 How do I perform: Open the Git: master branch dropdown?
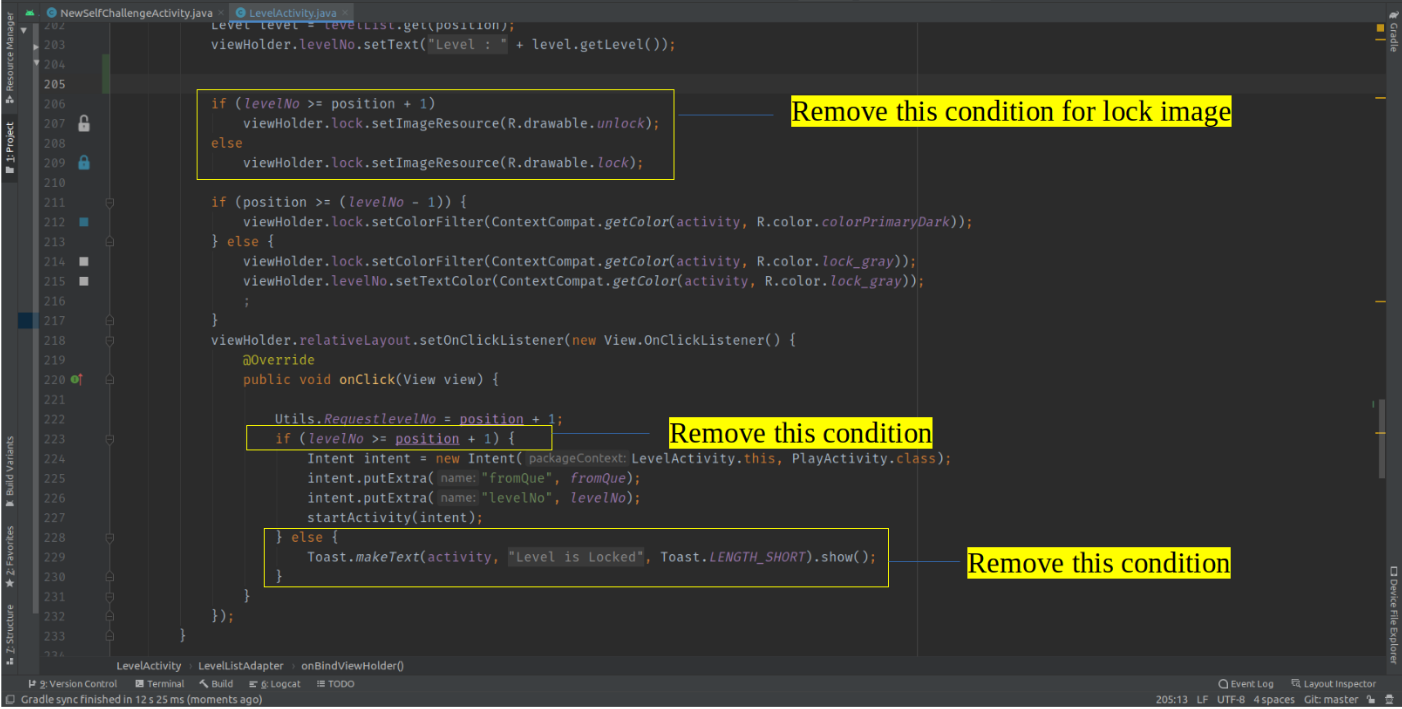pos(1332,699)
